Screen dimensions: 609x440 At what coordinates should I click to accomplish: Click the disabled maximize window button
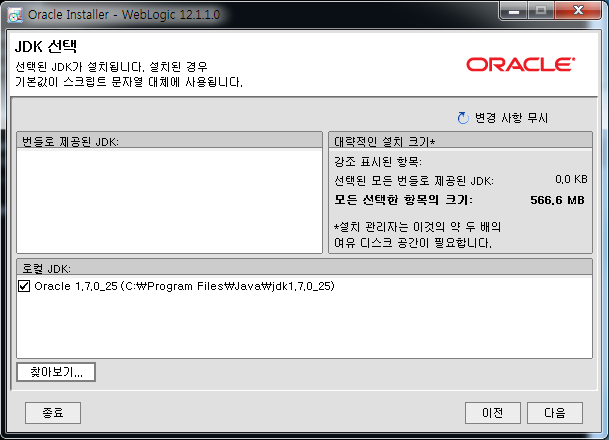(541, 11)
